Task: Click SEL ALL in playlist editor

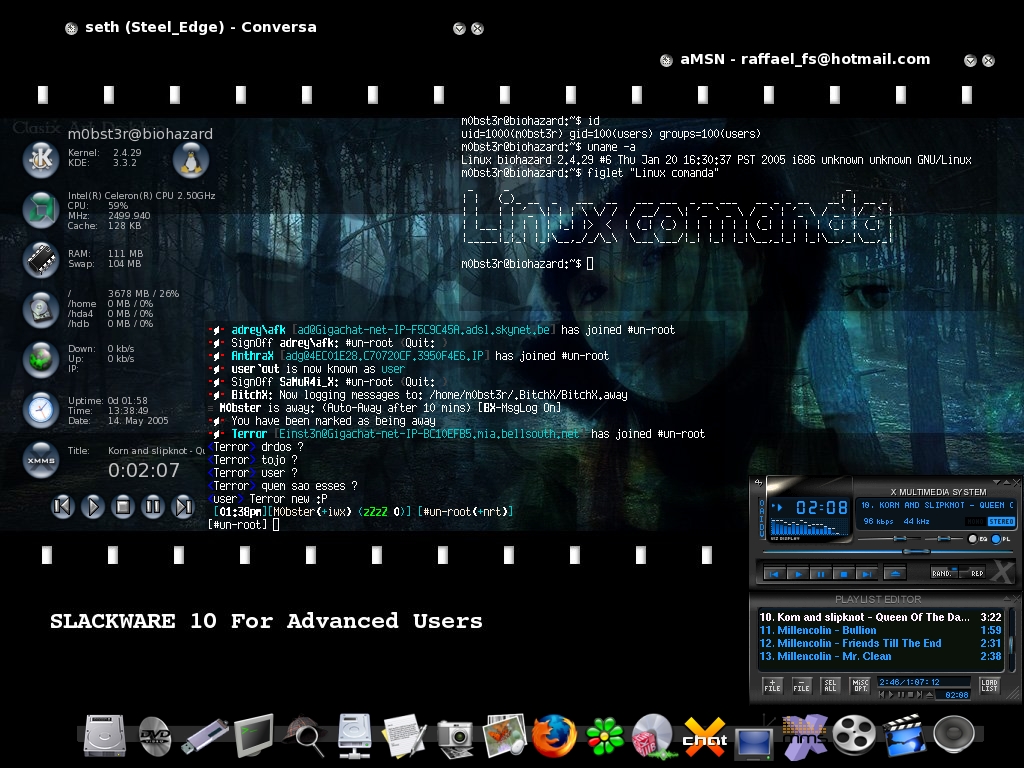Action: coord(830,685)
